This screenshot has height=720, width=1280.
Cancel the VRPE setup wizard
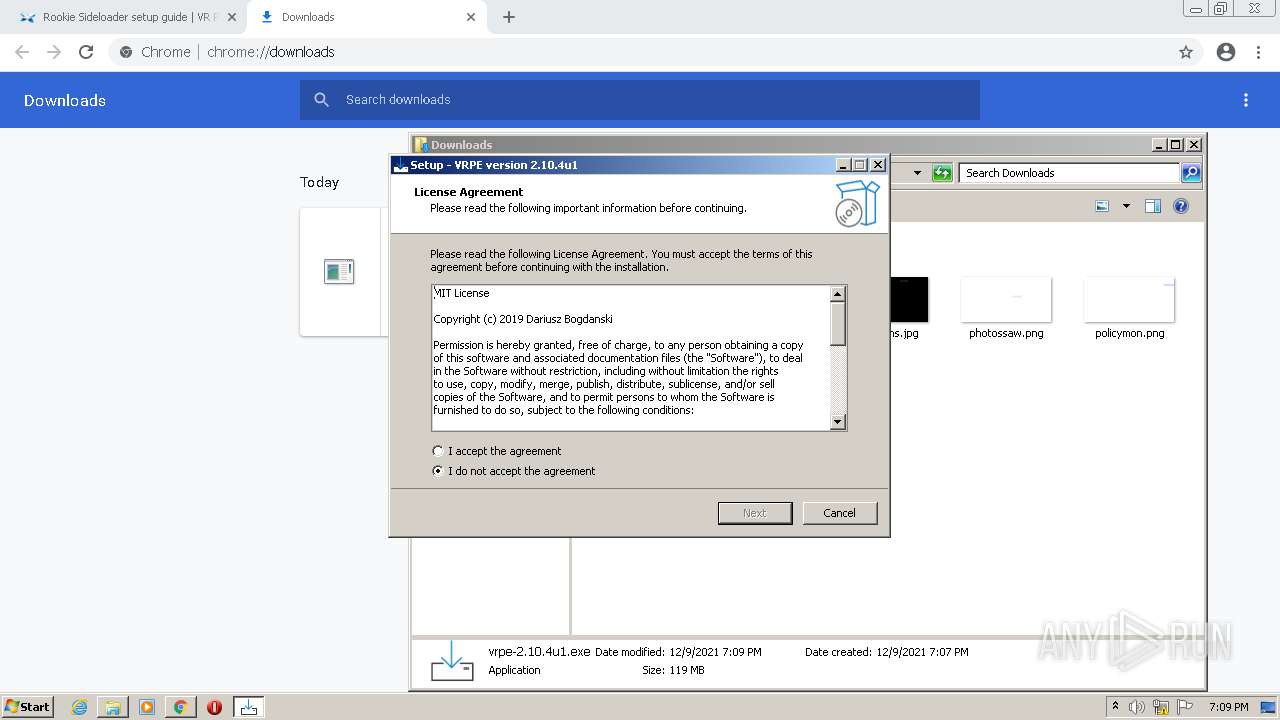(x=839, y=513)
